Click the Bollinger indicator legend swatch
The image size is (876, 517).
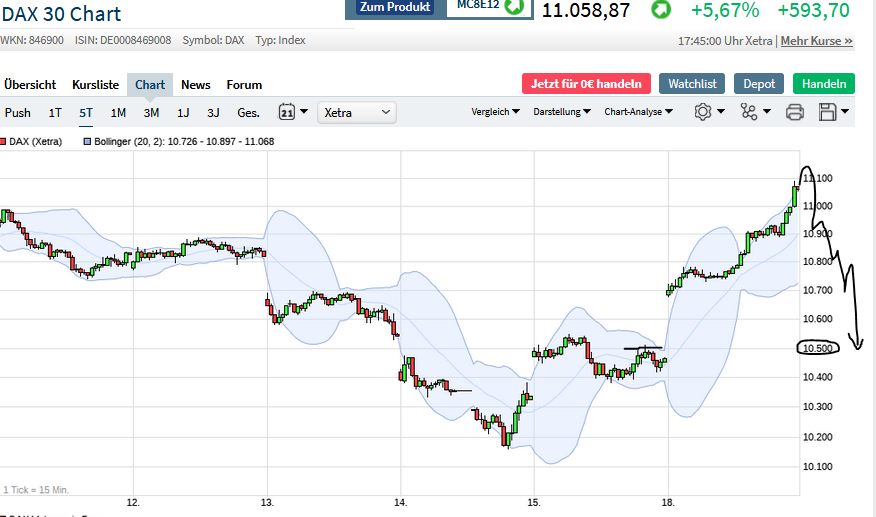coord(87,142)
